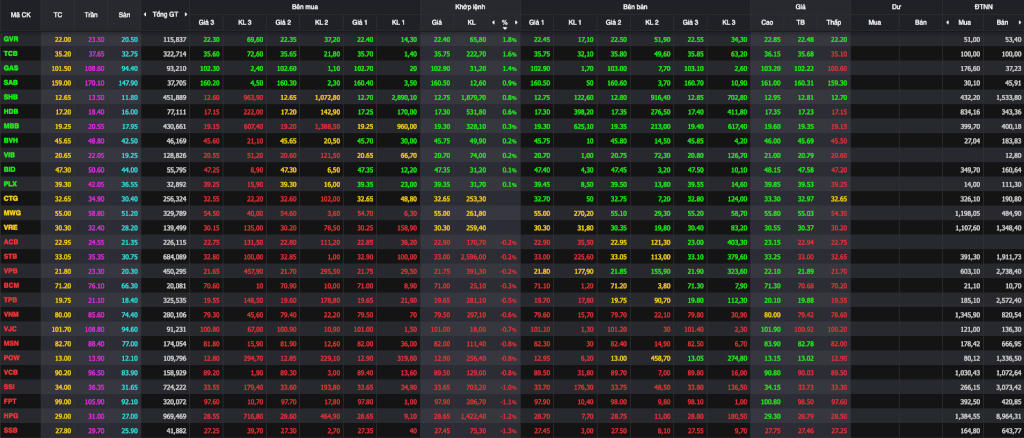The height and width of the screenshot is (438, 1024).
Task: Sort by % change column header
Action: tap(505, 22)
